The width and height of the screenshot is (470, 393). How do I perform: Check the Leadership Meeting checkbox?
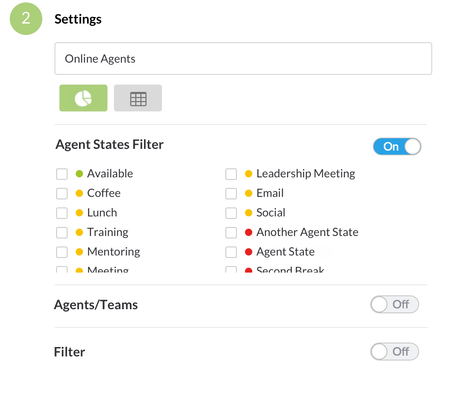[231, 174]
